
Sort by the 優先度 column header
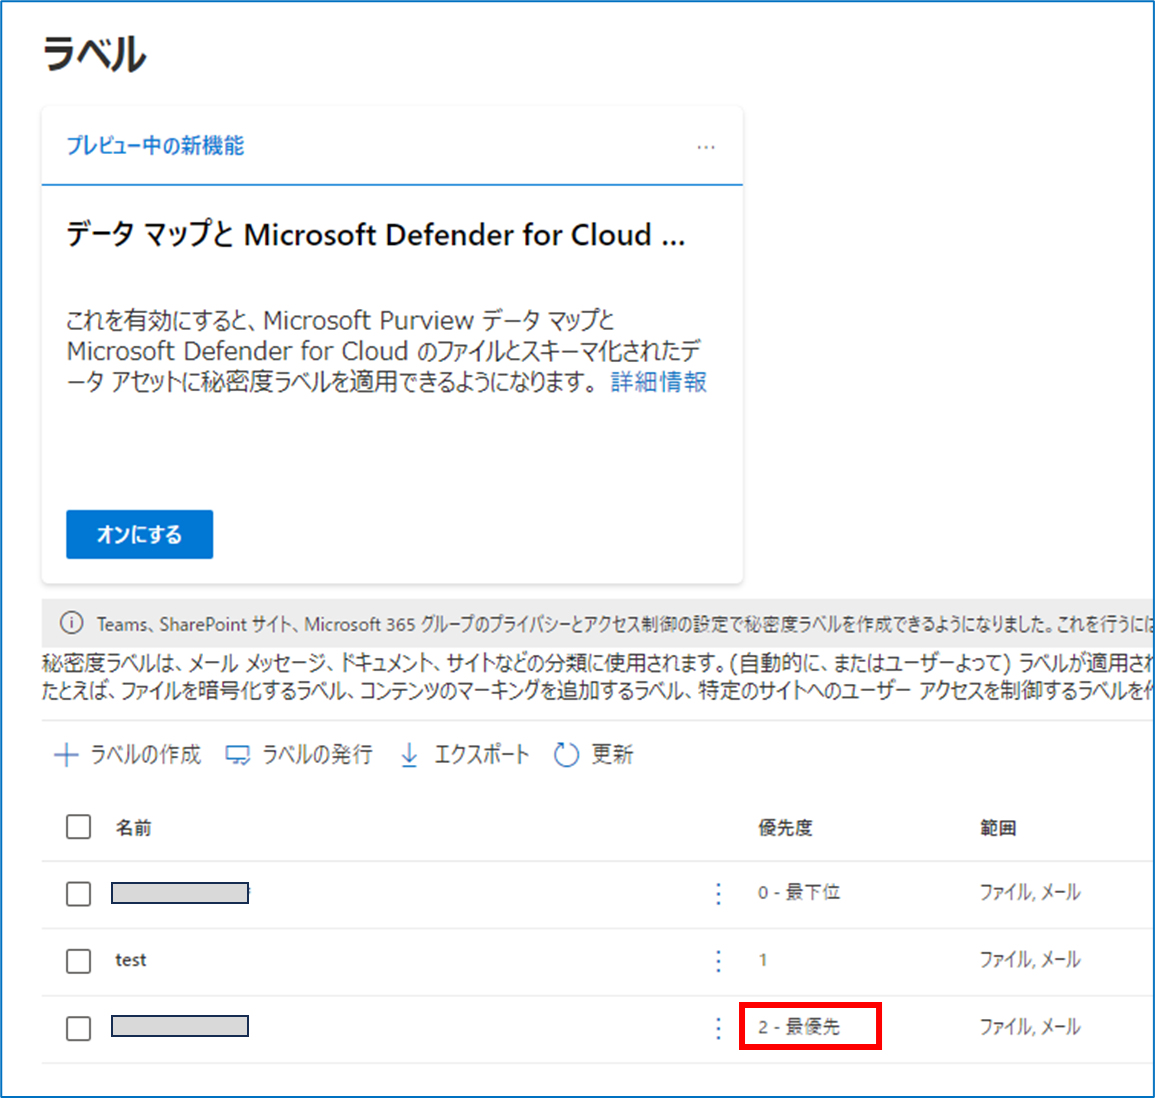tap(785, 828)
